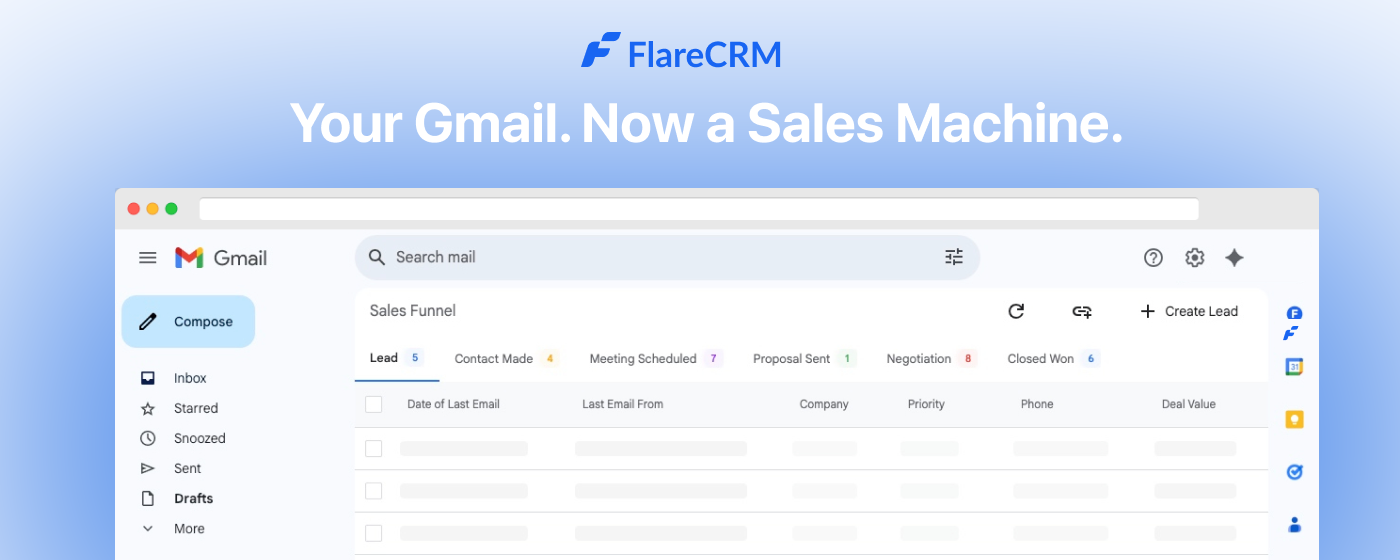This screenshot has width=1400, height=560.
Task: Click Last Email From column header
Action: [x=623, y=404]
